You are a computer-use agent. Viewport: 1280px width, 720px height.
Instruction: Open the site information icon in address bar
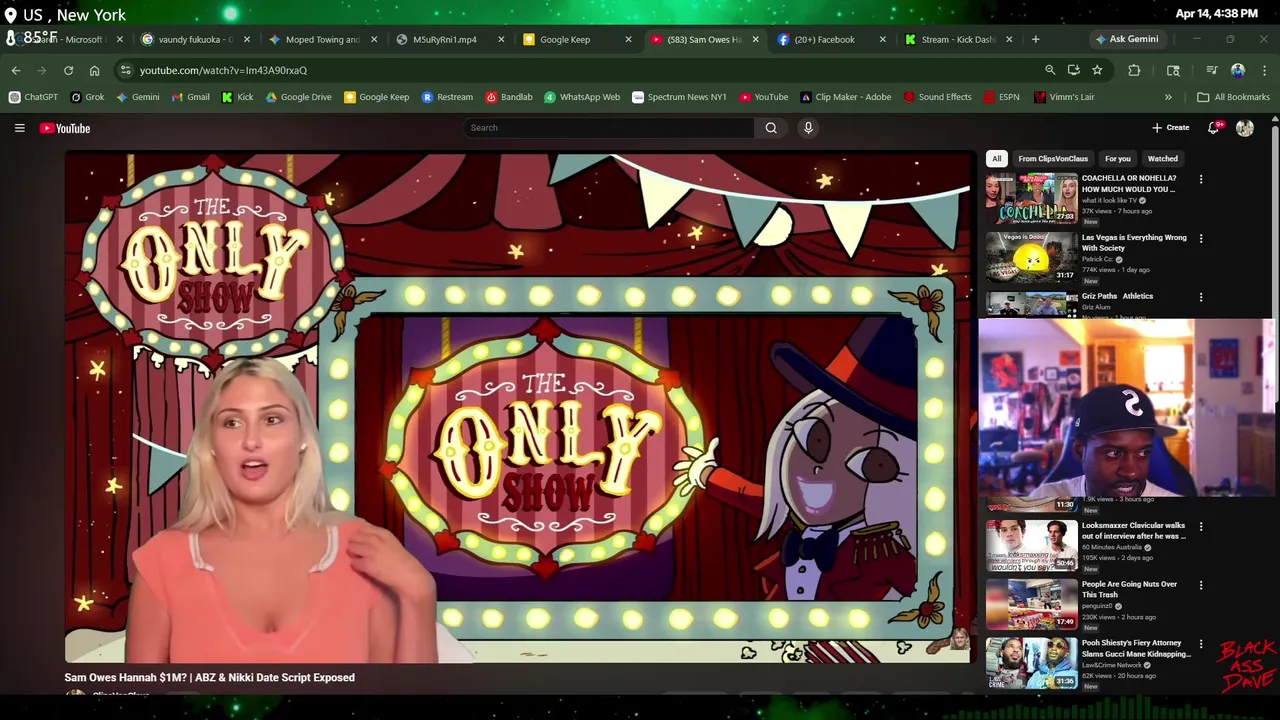pyautogui.click(x=124, y=70)
